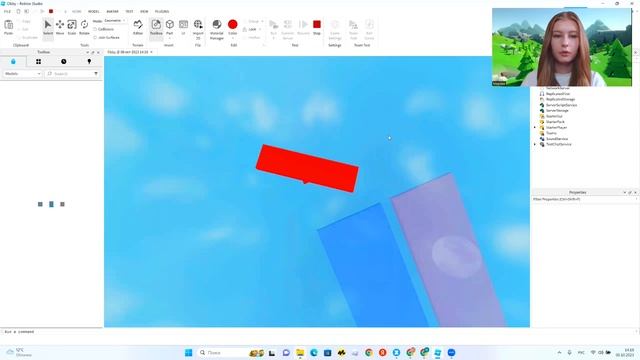The width and height of the screenshot is (640, 360).
Task: Open the Toolbox Recent clock tab
Action: (64, 62)
